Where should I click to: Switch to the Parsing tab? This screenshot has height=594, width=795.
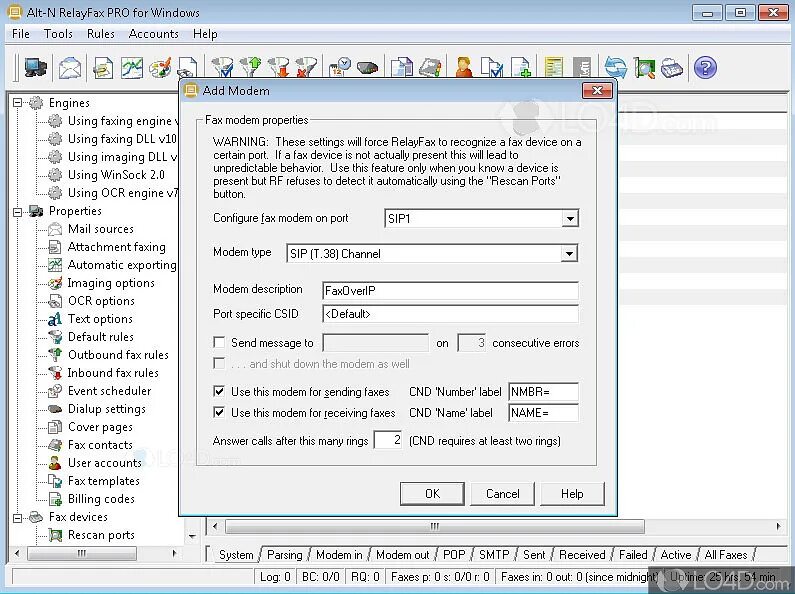[x=284, y=555]
